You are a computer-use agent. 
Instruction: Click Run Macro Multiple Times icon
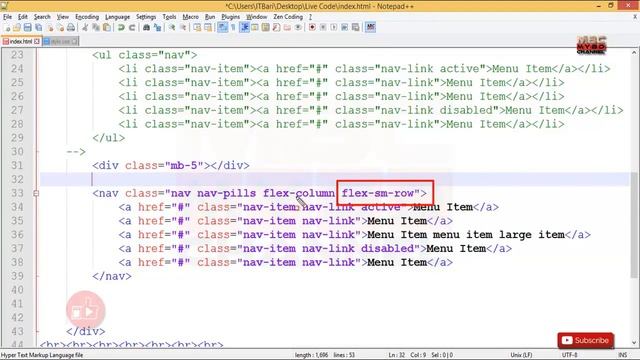coord(344,27)
